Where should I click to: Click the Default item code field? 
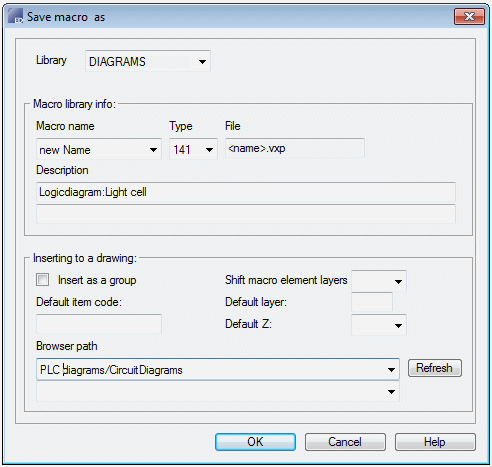coord(99,324)
